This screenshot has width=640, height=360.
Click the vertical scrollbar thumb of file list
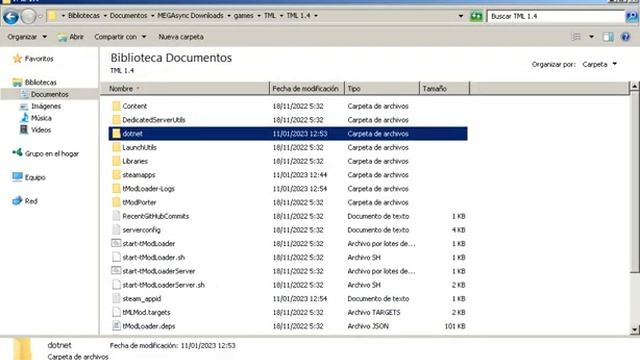click(635, 182)
